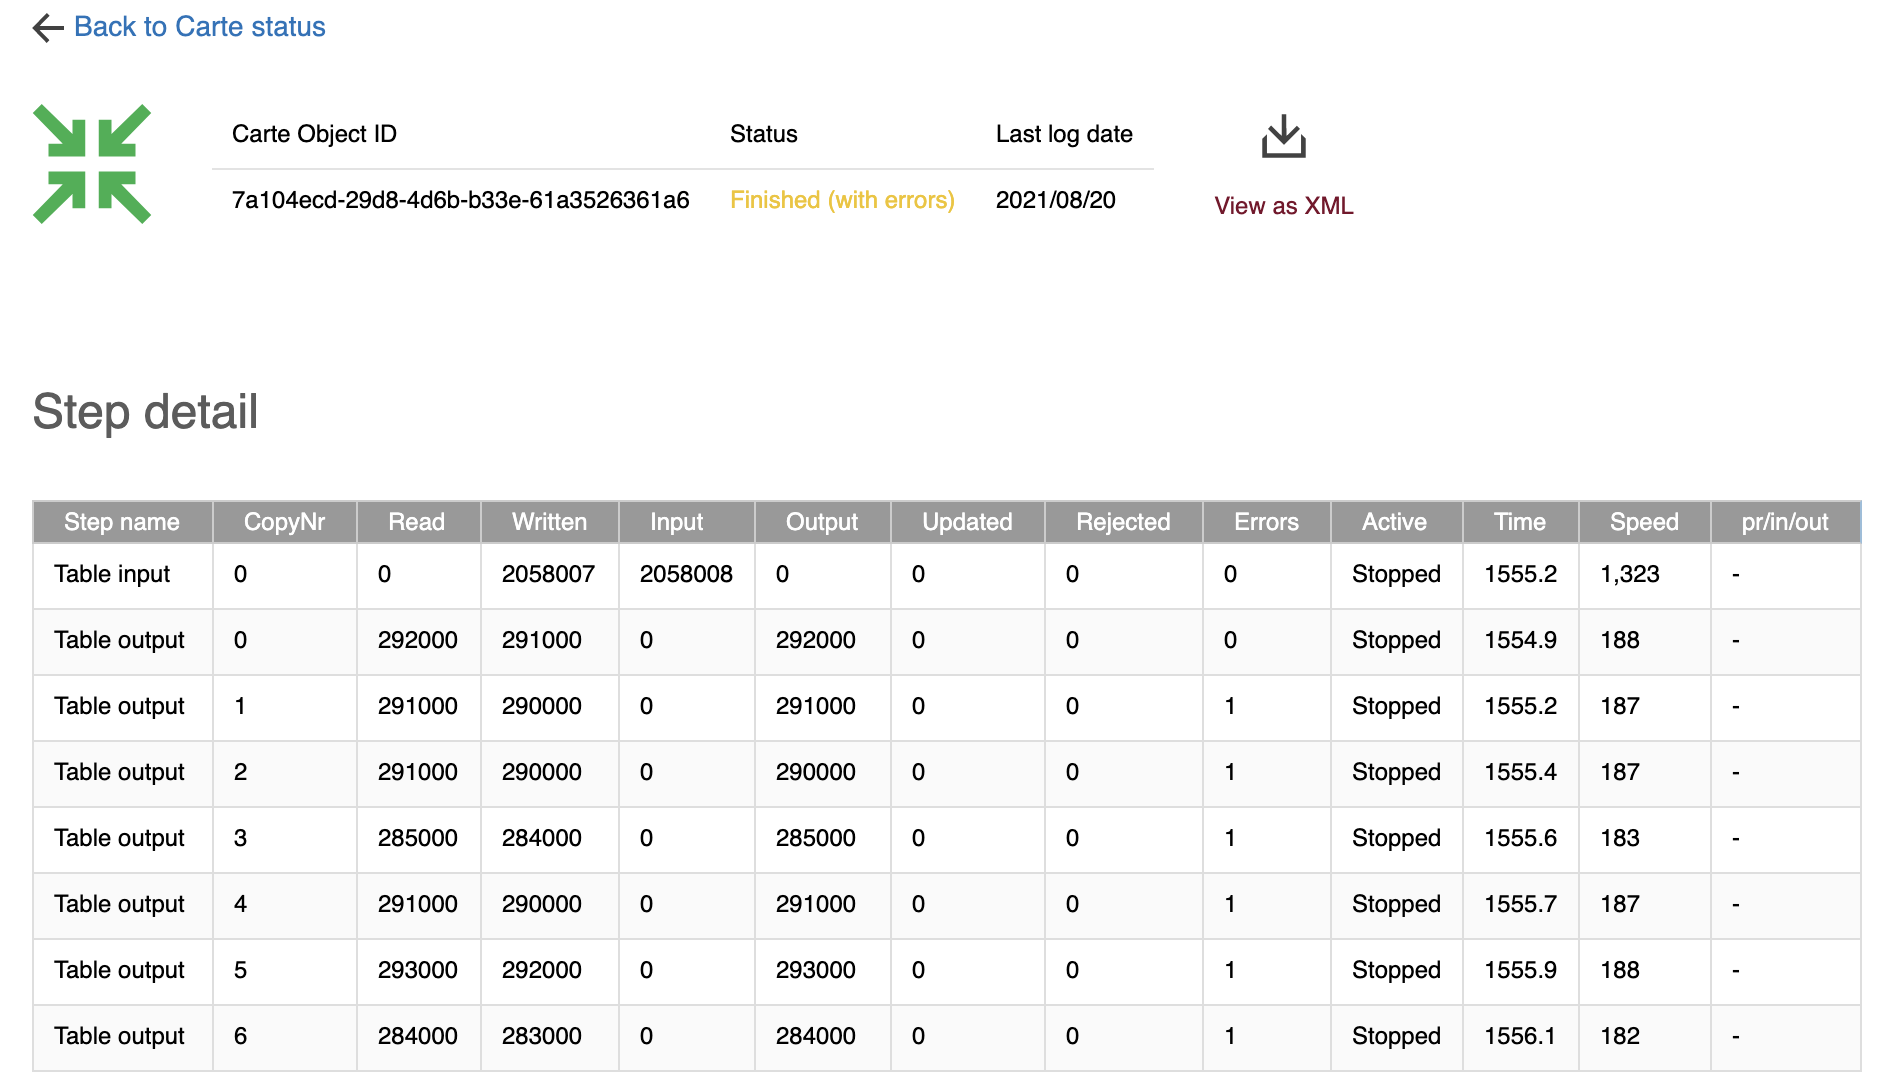Click the Step detail heading
Screen dimensions: 1902x1090
click(x=146, y=411)
